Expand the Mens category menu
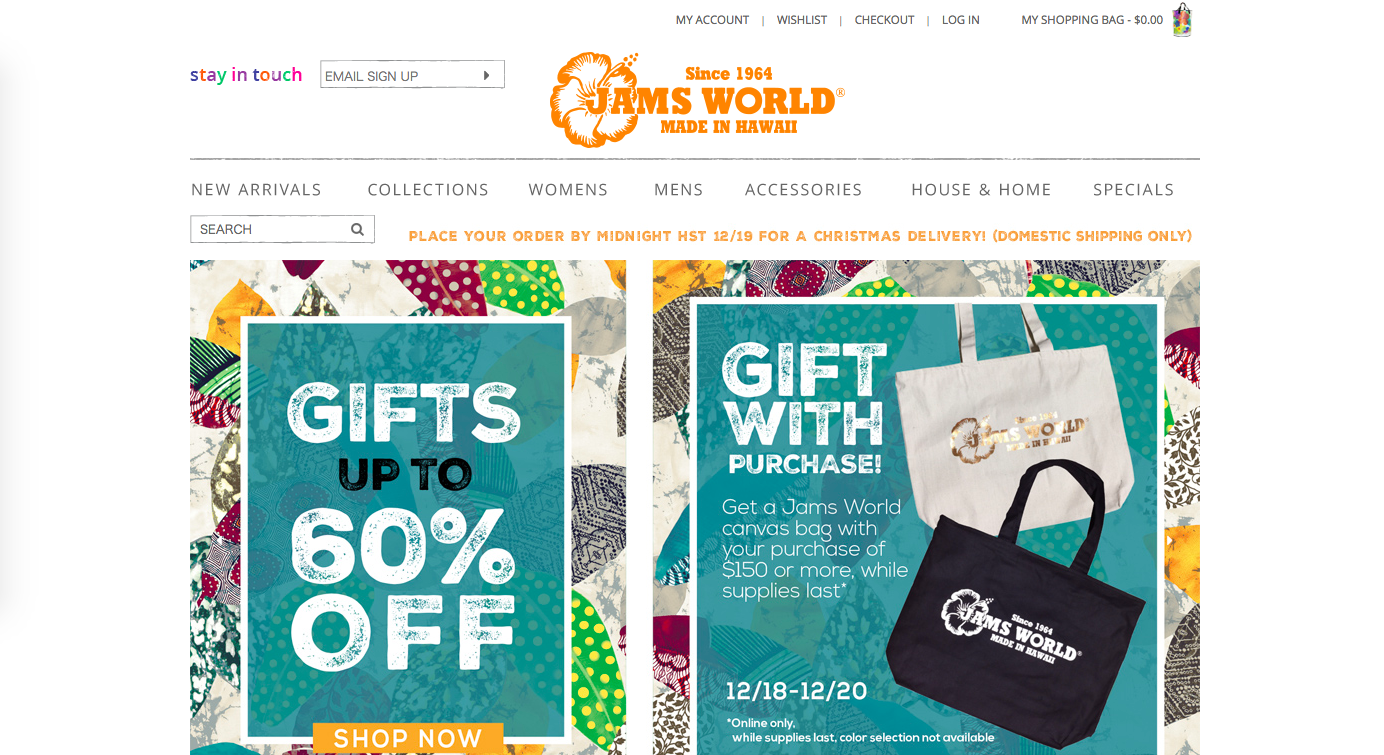This screenshot has height=755, width=1384. (x=679, y=190)
